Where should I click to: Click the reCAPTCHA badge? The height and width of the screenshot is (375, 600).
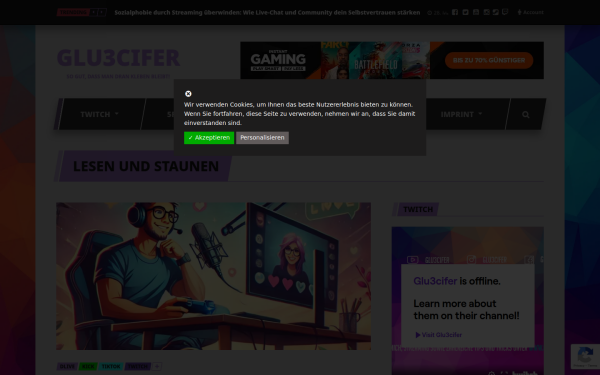tap(585, 356)
